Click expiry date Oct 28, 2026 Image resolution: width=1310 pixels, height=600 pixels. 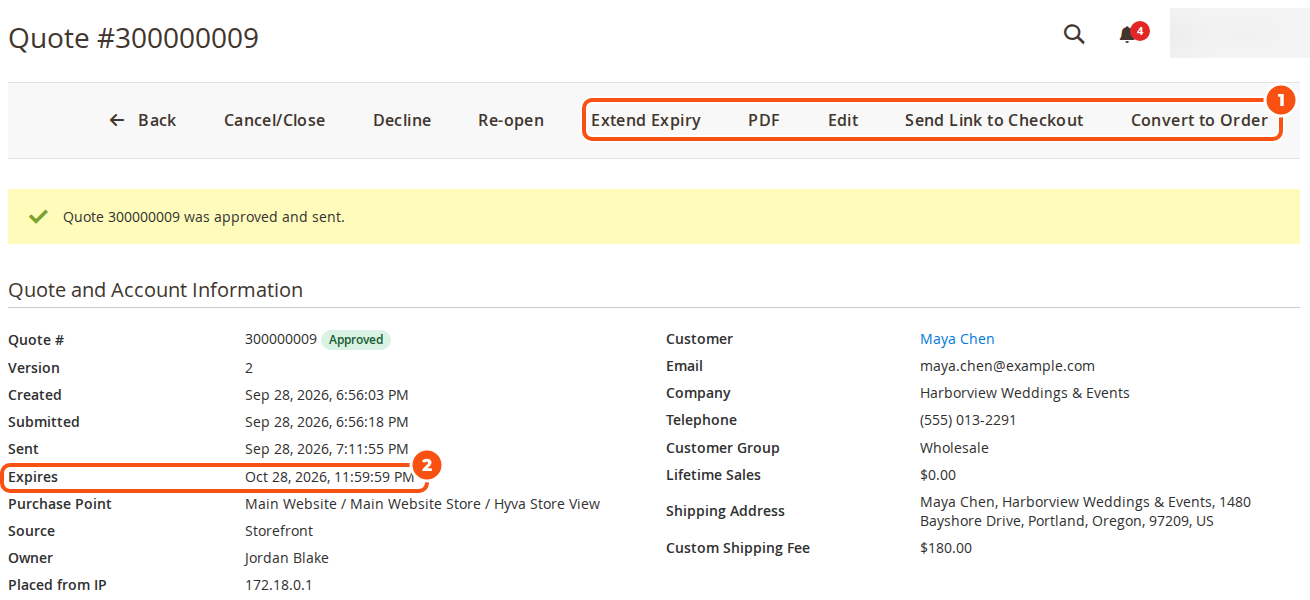tap(330, 477)
